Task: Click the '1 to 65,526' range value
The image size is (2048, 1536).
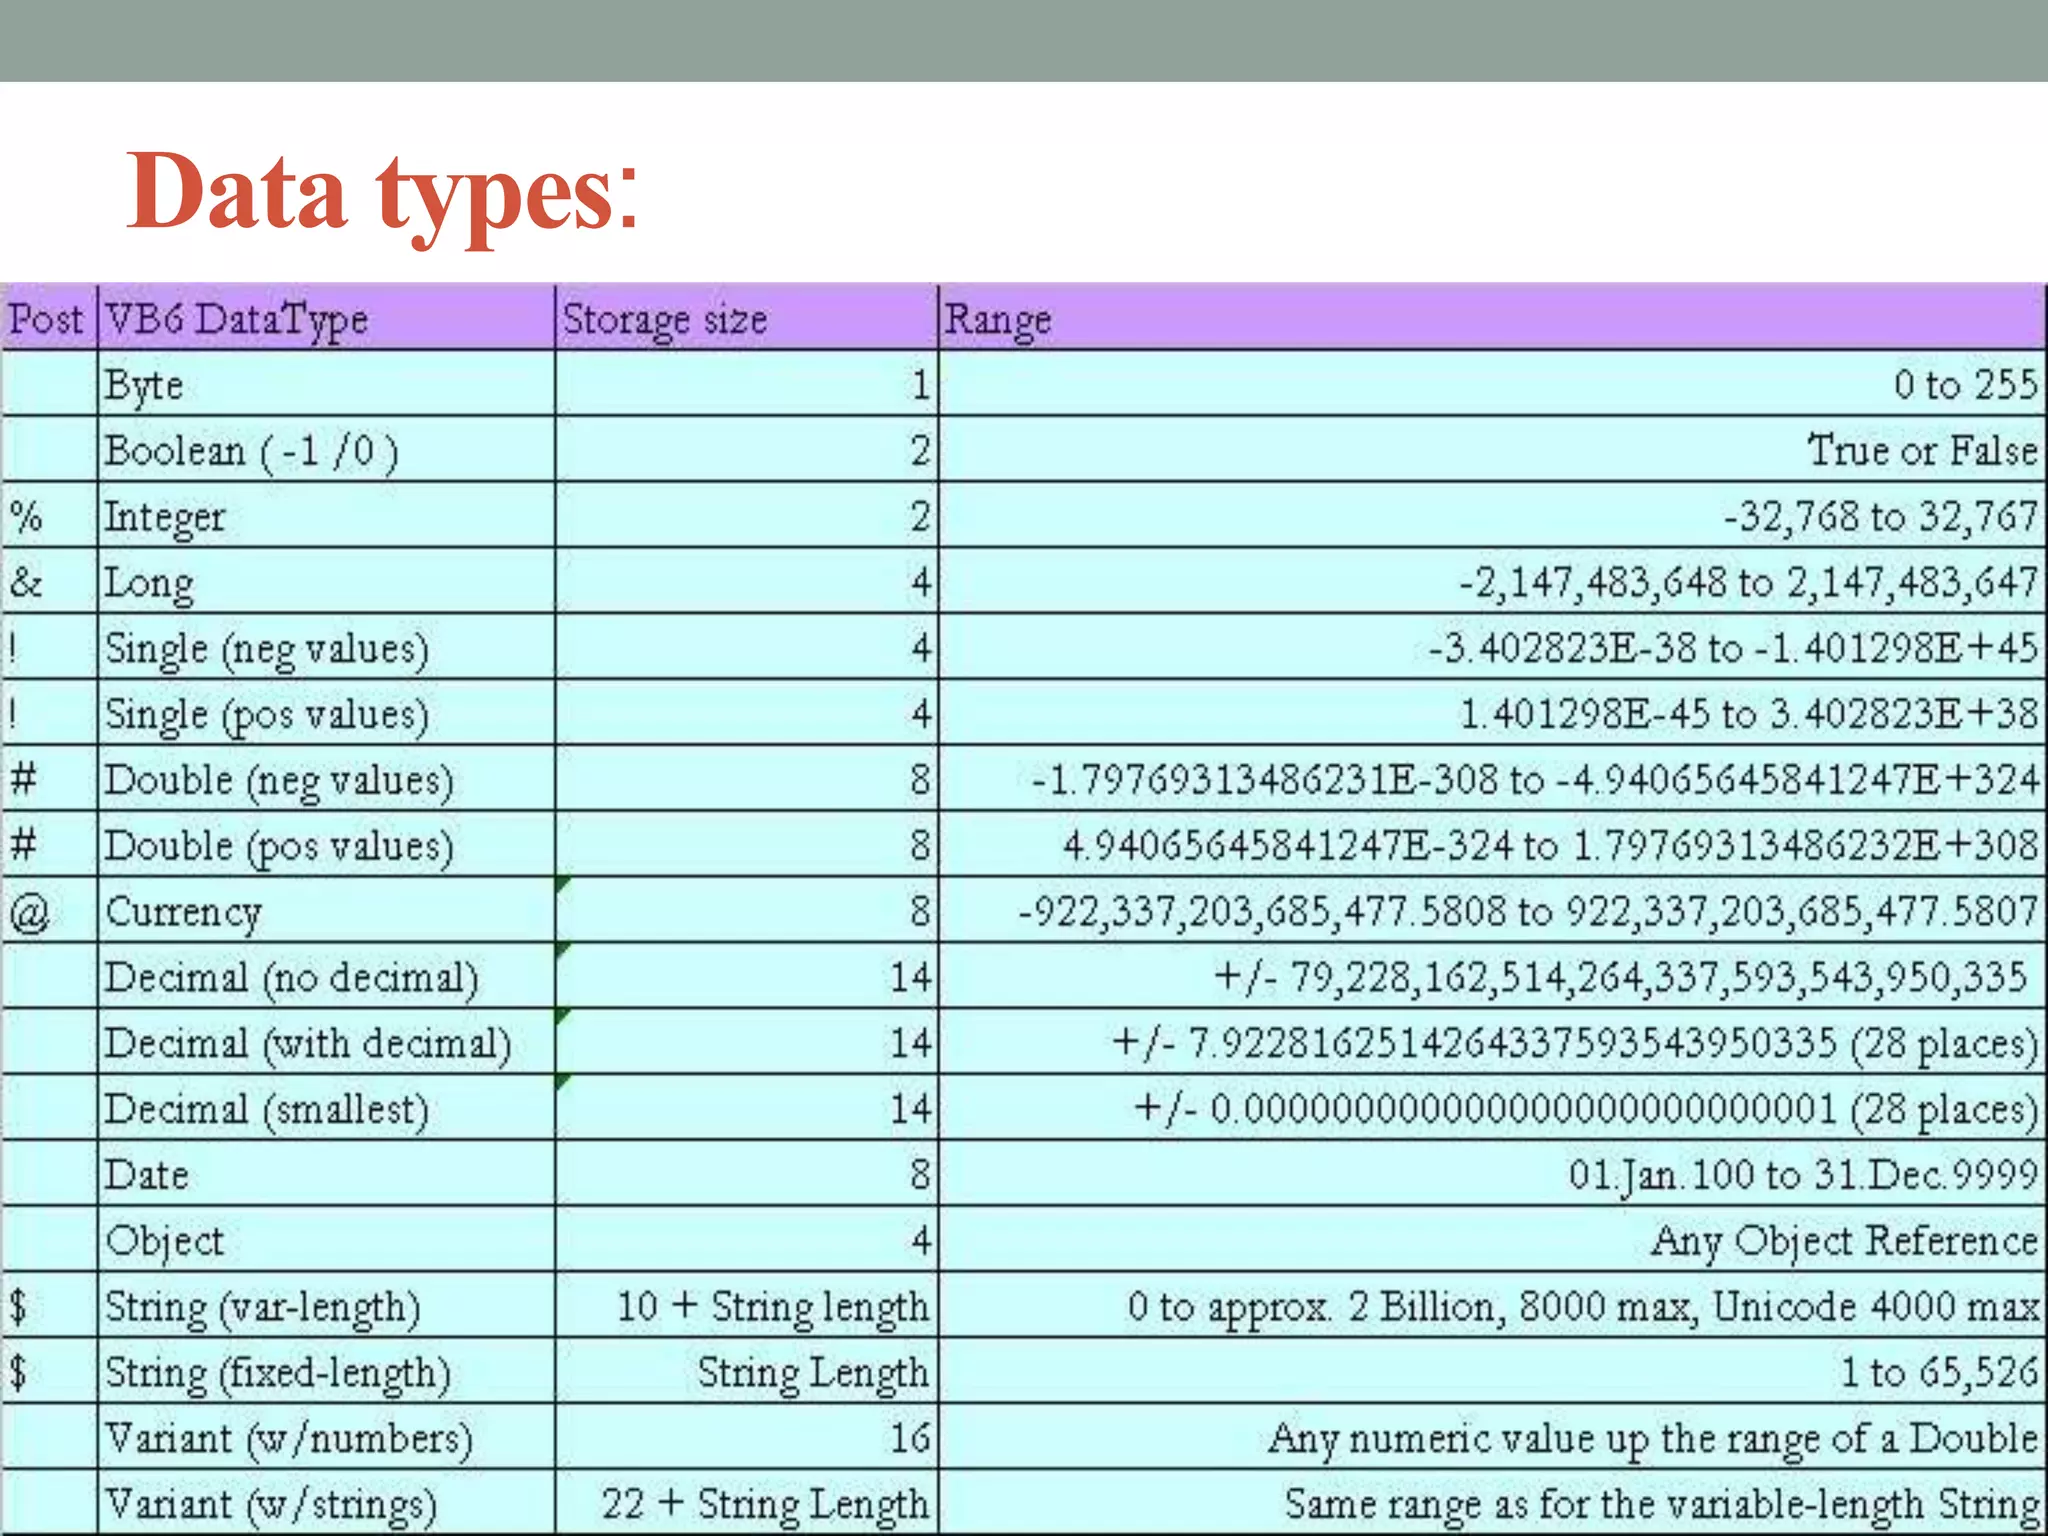Action: pyautogui.click(x=1939, y=1373)
